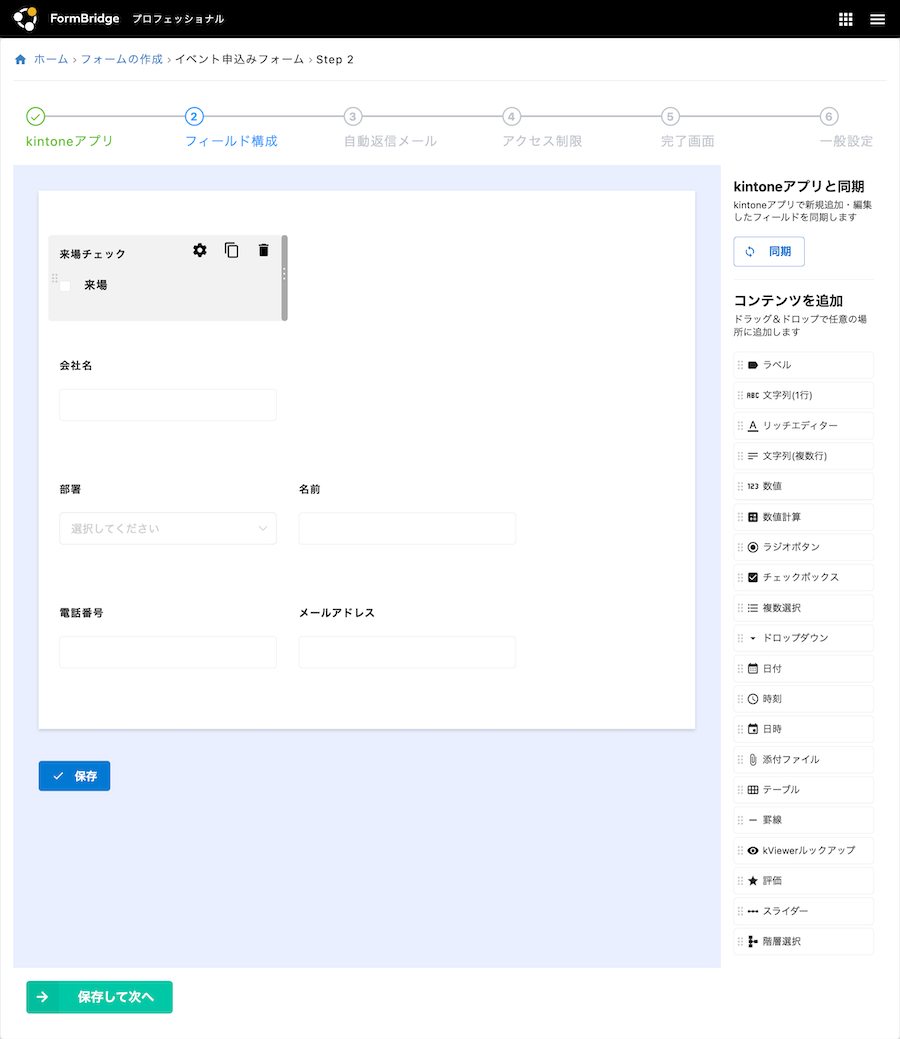Select the 階層選択 content item
Image resolution: width=900 pixels, height=1039 pixels.
pyautogui.click(x=804, y=941)
